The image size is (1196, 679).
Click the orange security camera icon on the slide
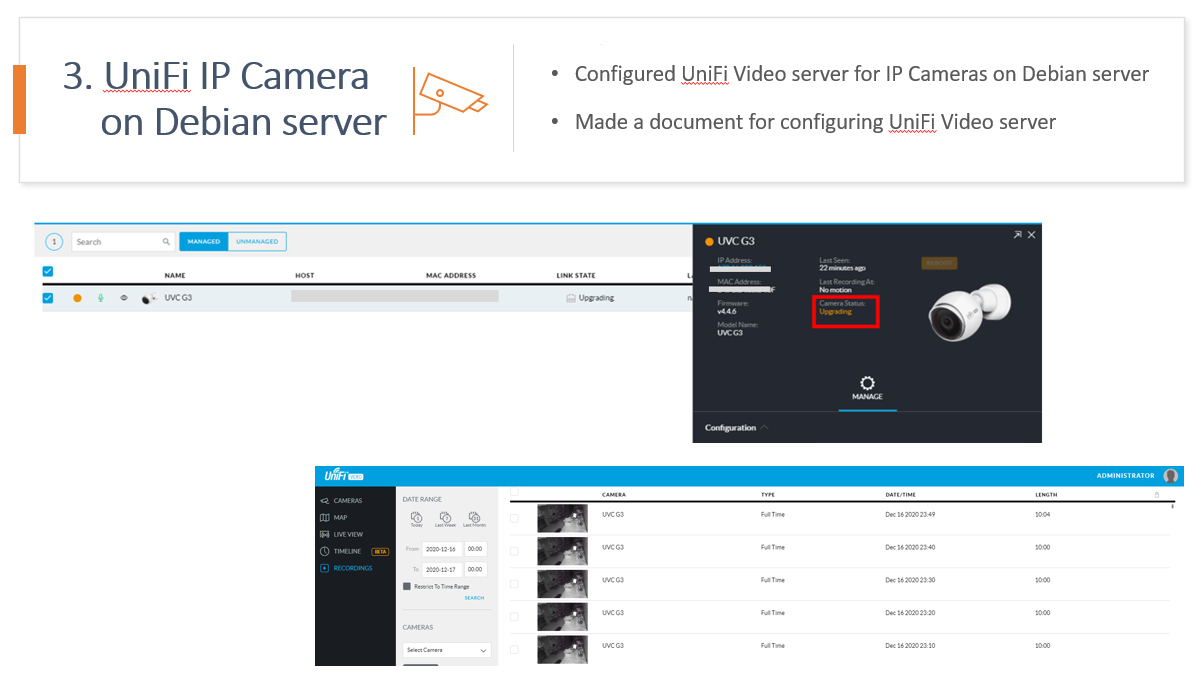click(450, 100)
